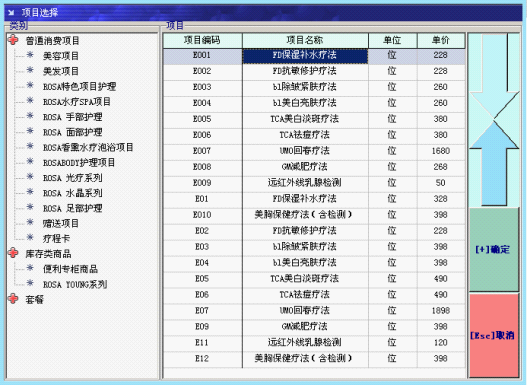Click the large up arrow icon
527x385 pixels.
(x=494, y=164)
